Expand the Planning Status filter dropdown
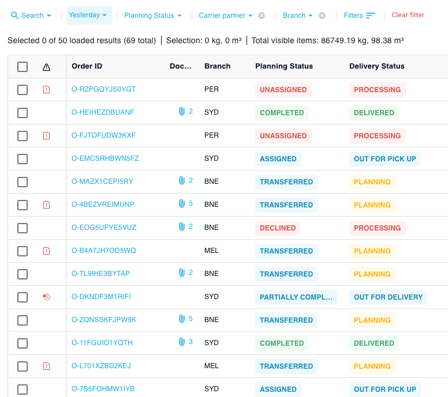Image resolution: width=448 pixels, height=397 pixels. 153,15
